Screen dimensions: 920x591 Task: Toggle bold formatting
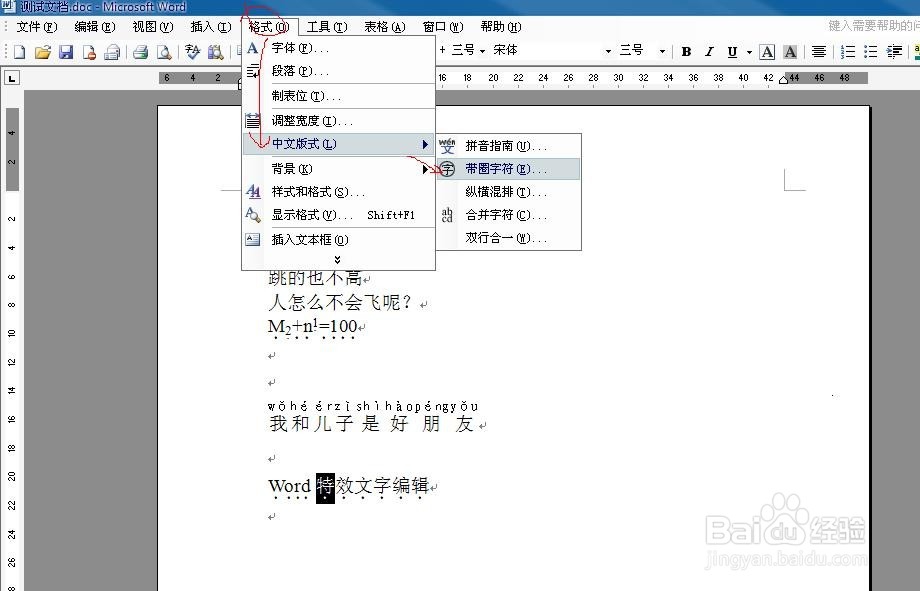[x=687, y=52]
